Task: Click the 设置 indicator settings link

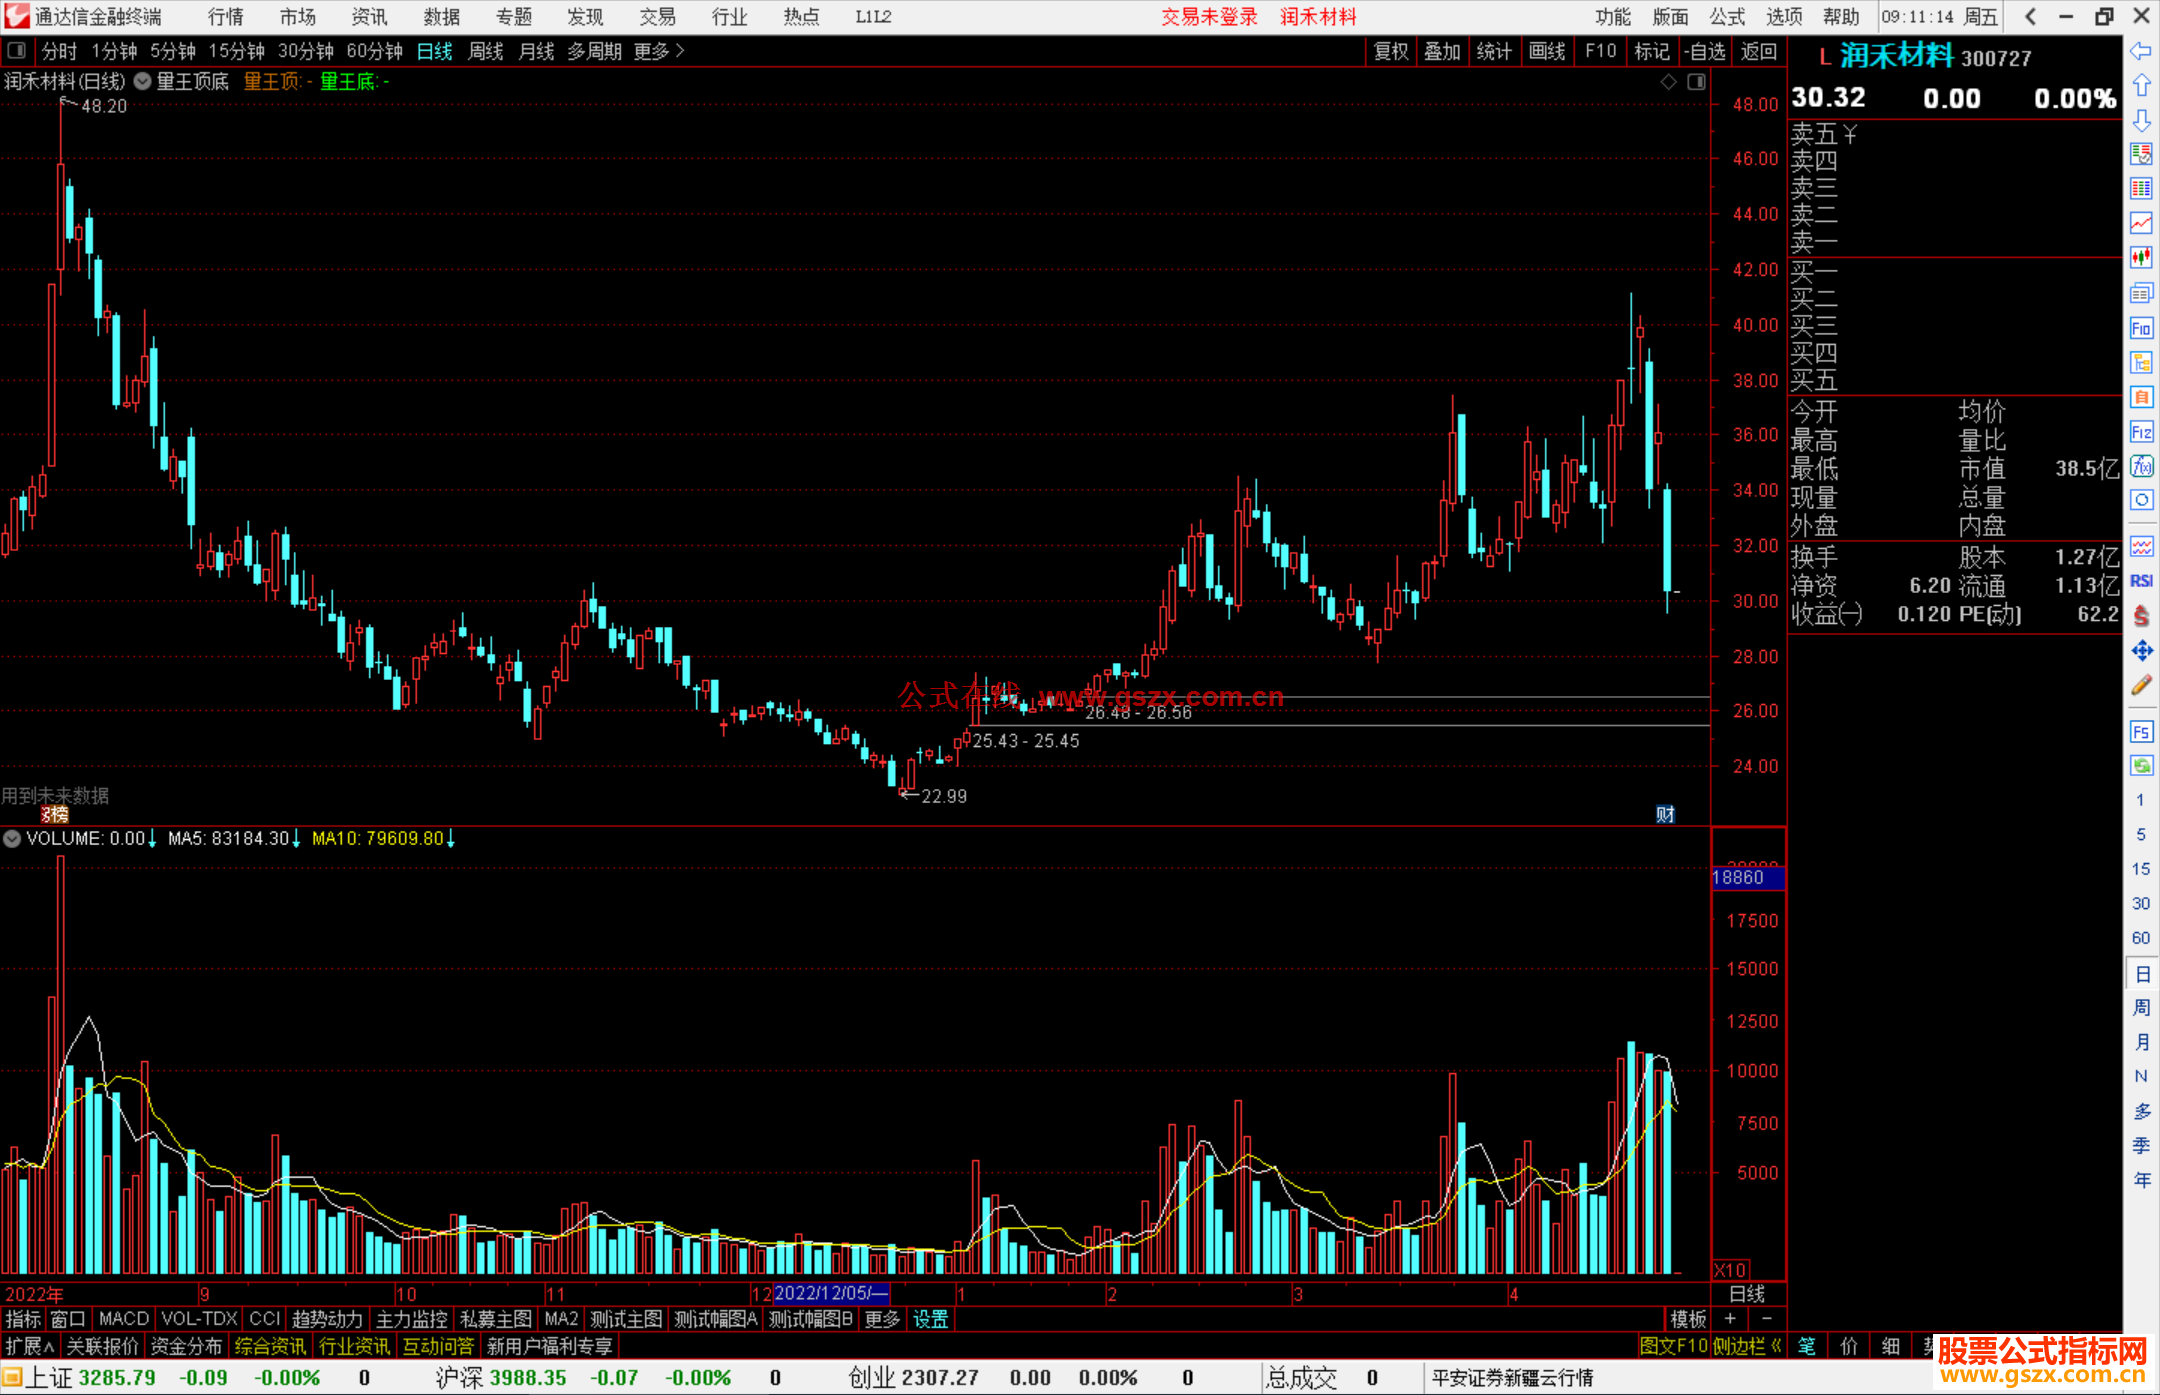Action: [930, 1319]
